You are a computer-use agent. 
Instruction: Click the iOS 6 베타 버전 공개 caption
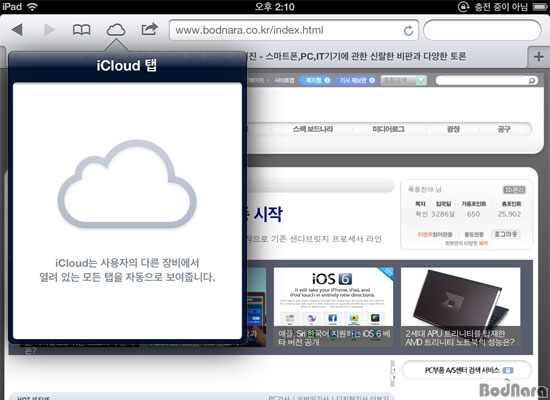coord(334,337)
